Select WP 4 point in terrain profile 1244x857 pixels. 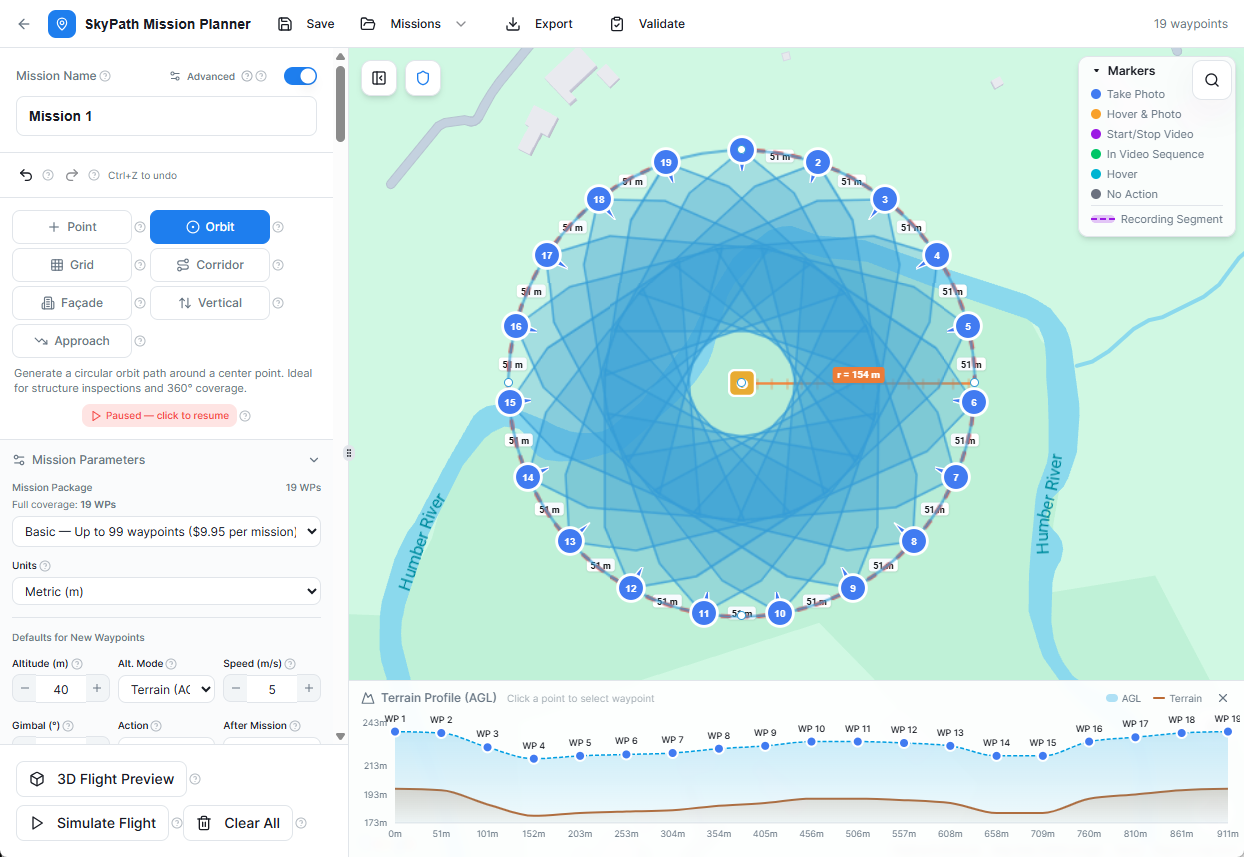[534, 759]
